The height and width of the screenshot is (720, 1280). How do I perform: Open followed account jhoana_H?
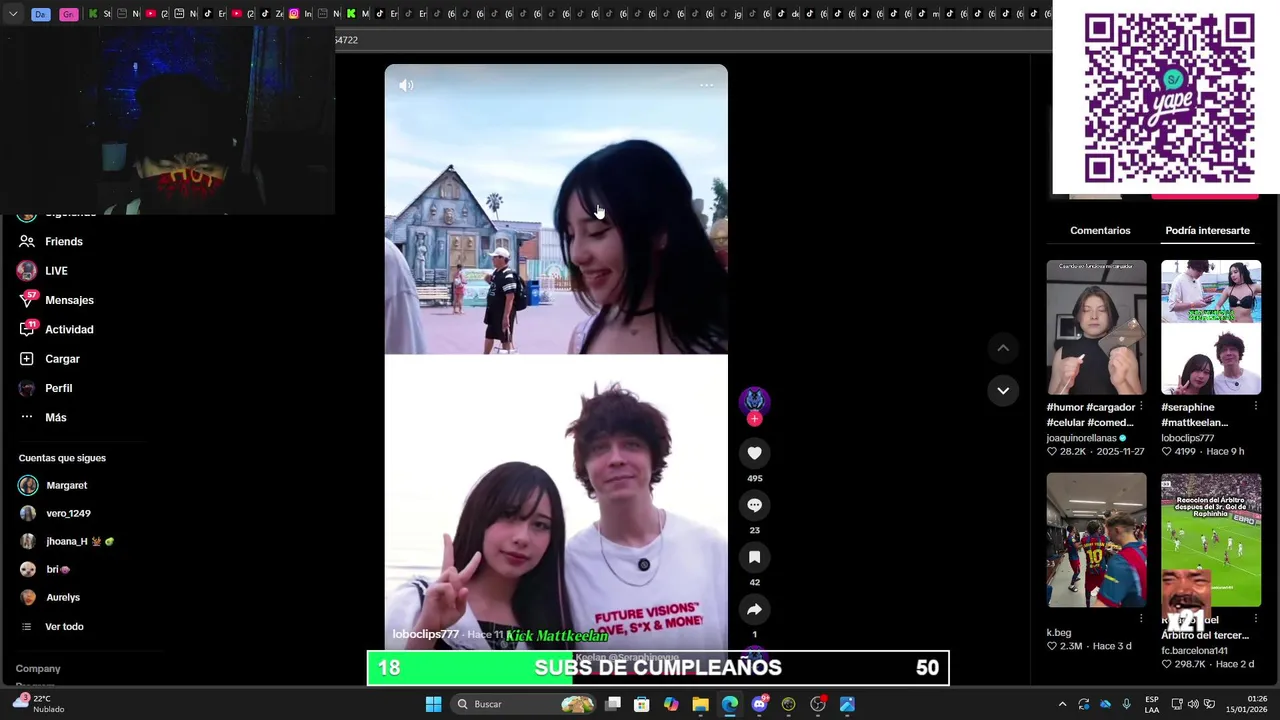click(80, 541)
